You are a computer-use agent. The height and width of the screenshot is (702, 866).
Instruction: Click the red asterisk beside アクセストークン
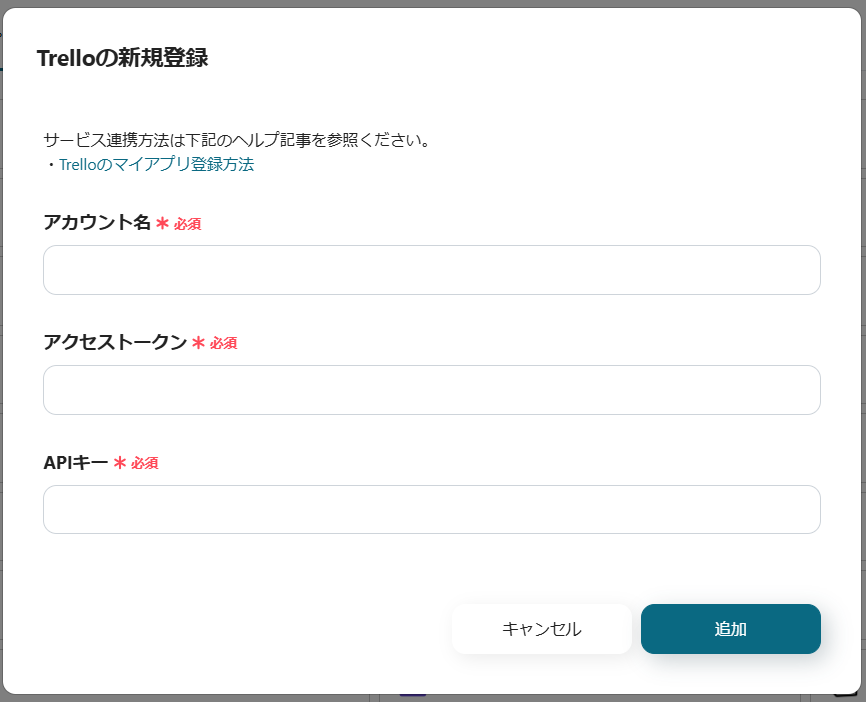click(197, 342)
